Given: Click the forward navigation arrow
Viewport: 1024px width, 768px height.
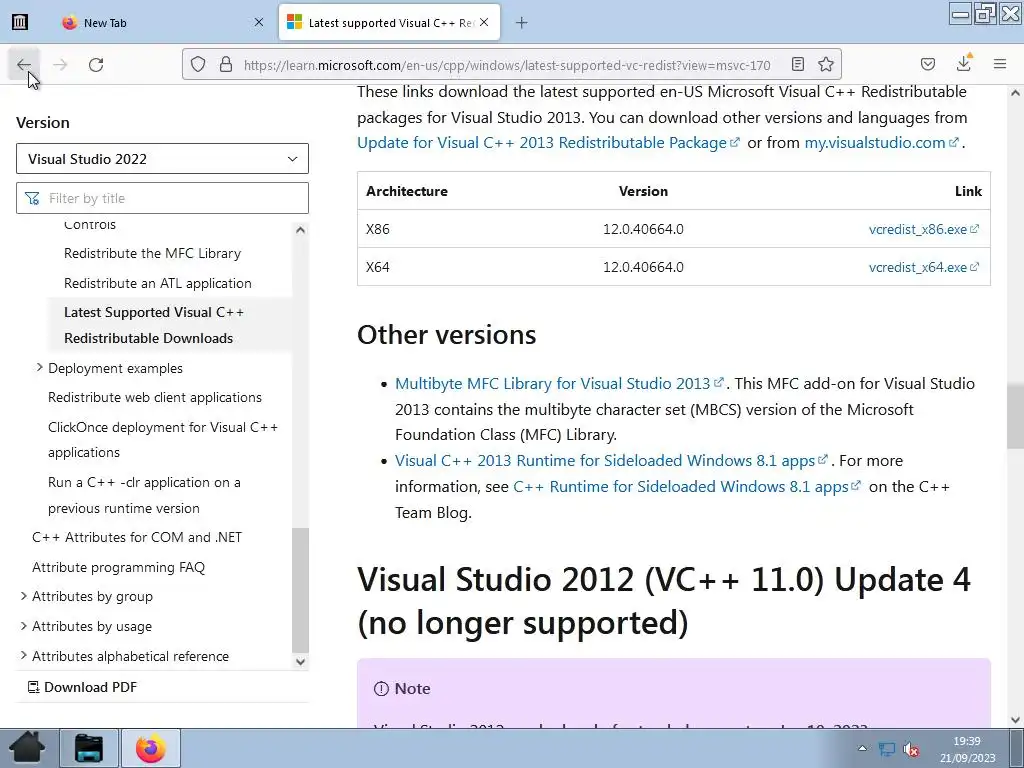Looking at the screenshot, I should click(x=60, y=65).
